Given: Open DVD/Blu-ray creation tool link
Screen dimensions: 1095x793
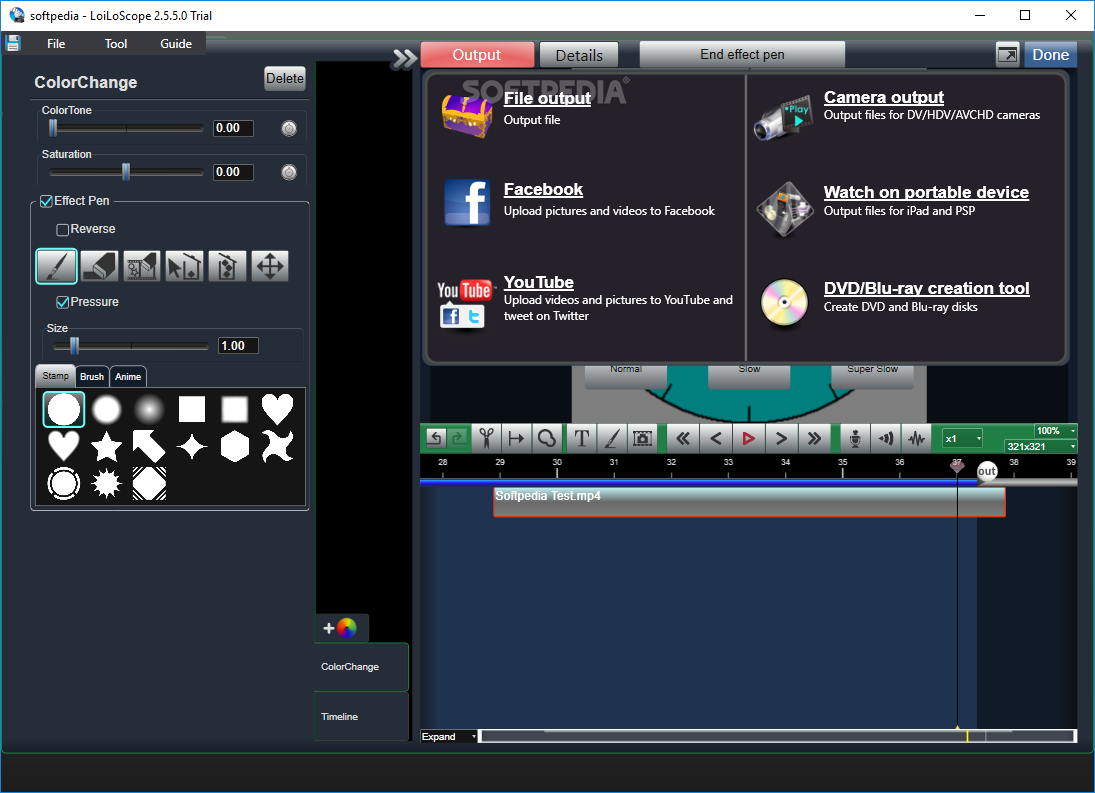Looking at the screenshot, I should pos(926,288).
